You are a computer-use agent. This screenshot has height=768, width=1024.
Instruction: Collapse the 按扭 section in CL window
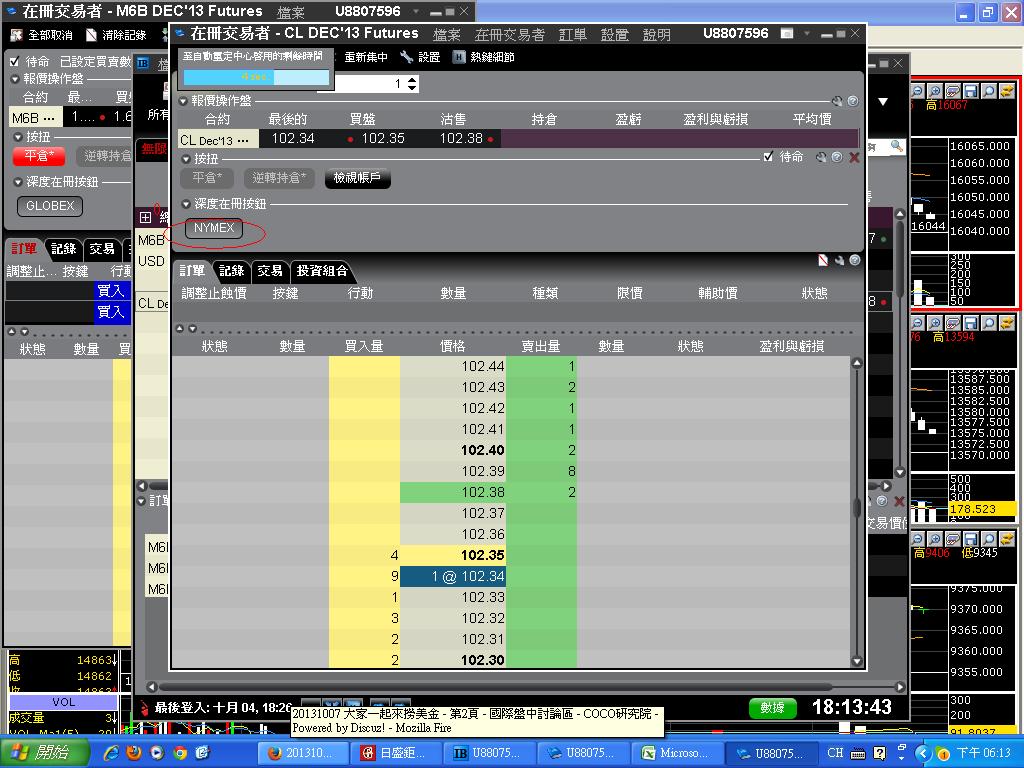pos(186,159)
